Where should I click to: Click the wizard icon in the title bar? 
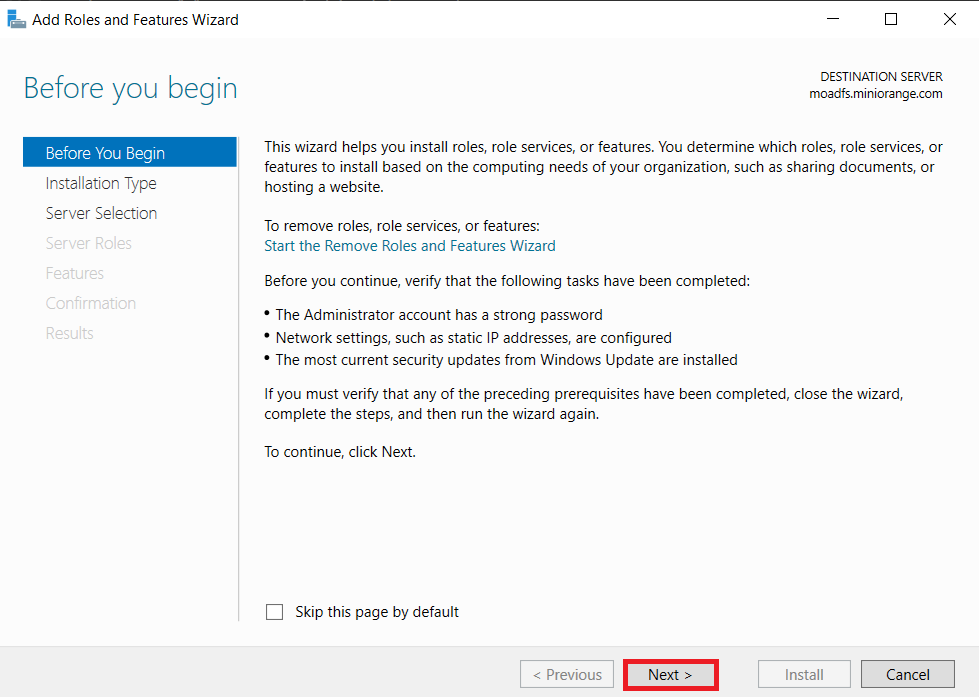click(x=16, y=18)
